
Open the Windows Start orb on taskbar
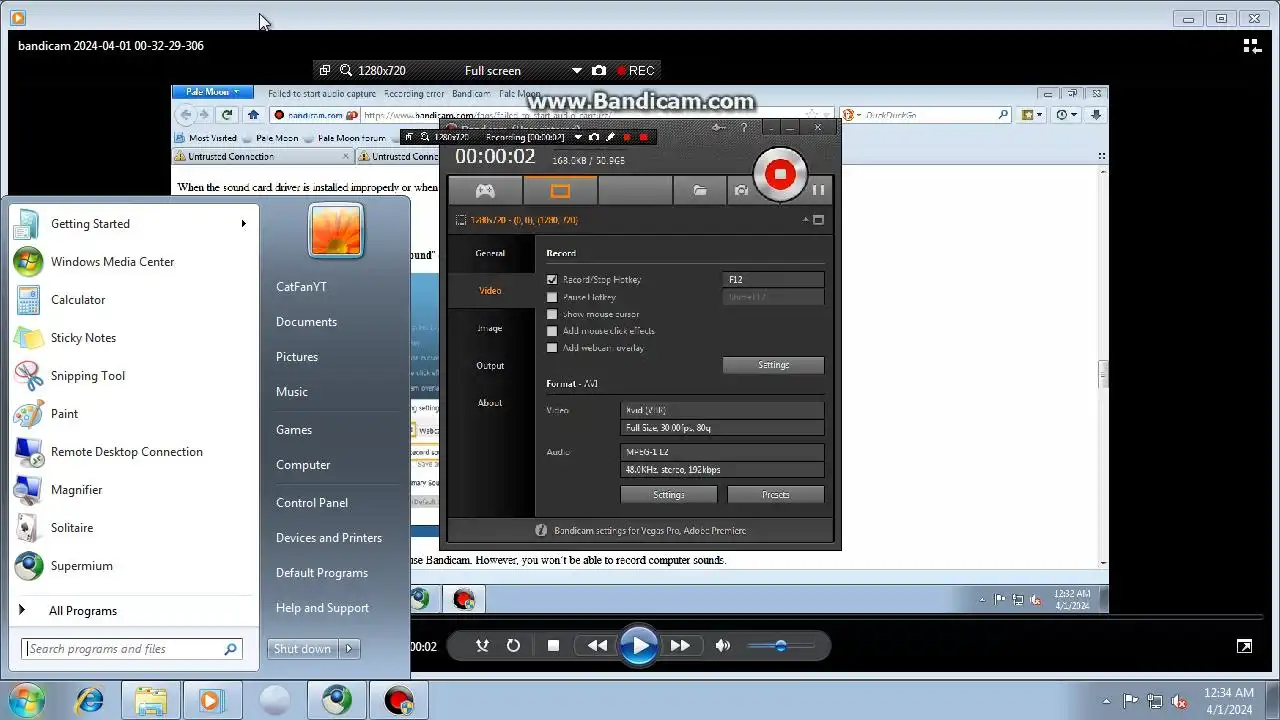pyautogui.click(x=26, y=700)
